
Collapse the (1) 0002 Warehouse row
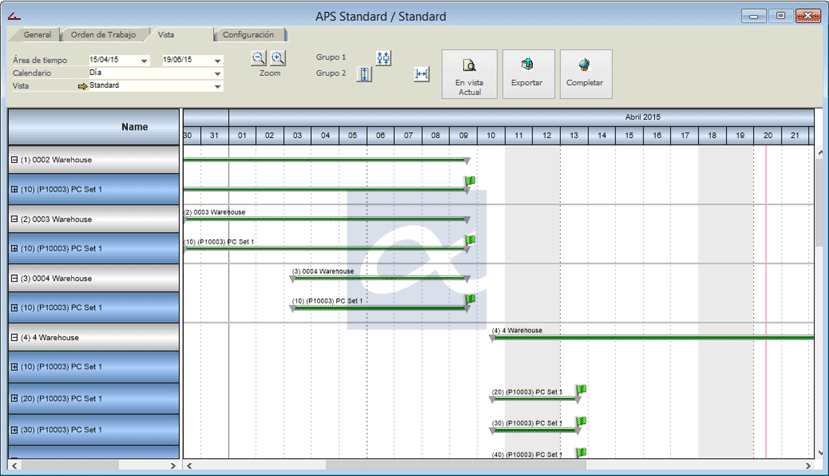(14, 160)
